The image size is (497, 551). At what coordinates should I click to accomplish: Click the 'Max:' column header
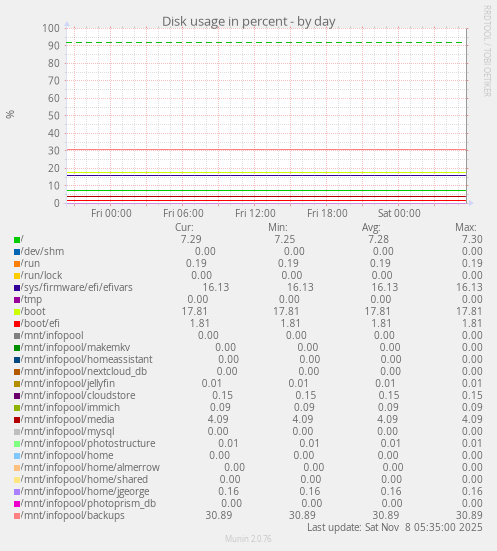tap(466, 227)
